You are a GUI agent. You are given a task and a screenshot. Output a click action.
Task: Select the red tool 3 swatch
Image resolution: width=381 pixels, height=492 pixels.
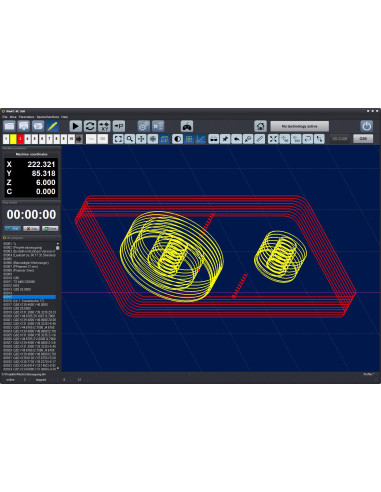pyautogui.click(x=20, y=139)
